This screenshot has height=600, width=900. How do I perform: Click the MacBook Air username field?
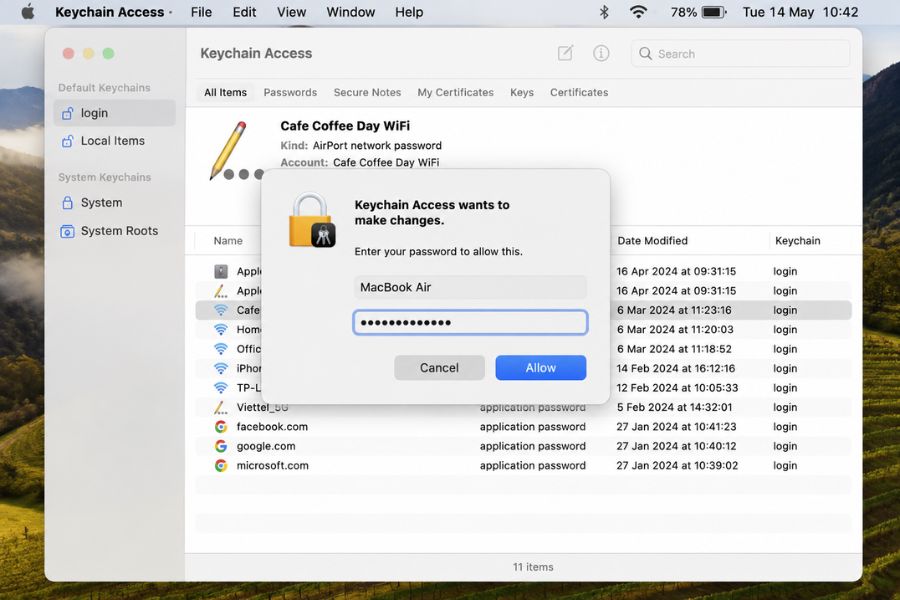(470, 287)
